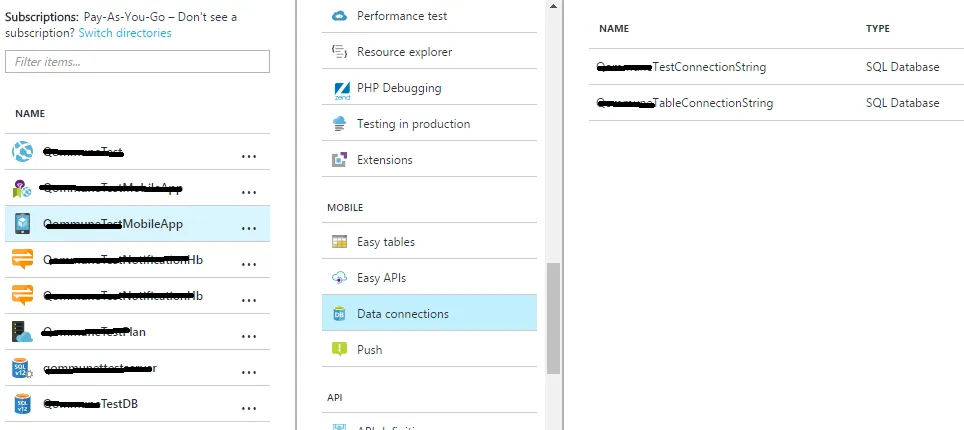Click the Push notification icon
The height and width of the screenshot is (430, 964).
(x=338, y=350)
